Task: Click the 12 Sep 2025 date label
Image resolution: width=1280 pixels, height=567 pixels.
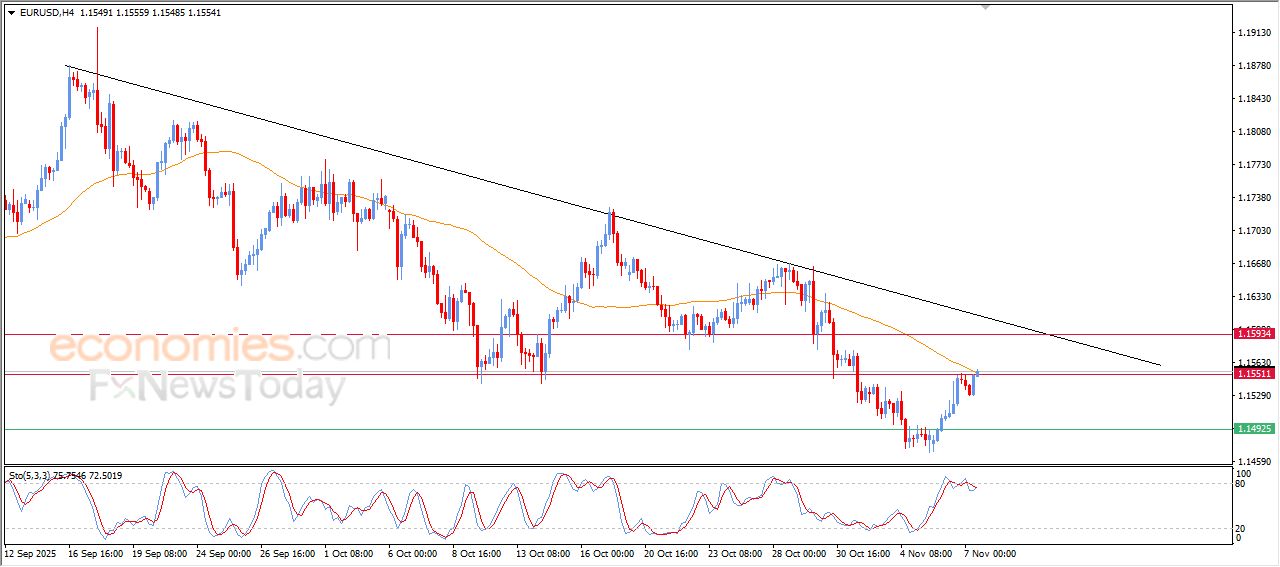Action: [x=32, y=552]
